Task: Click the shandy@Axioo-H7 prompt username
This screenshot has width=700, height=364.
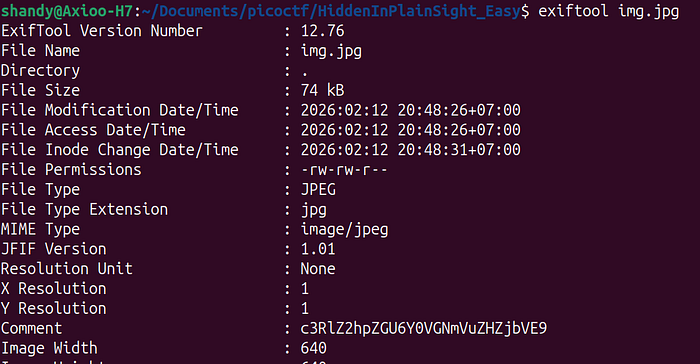Action: [67, 11]
